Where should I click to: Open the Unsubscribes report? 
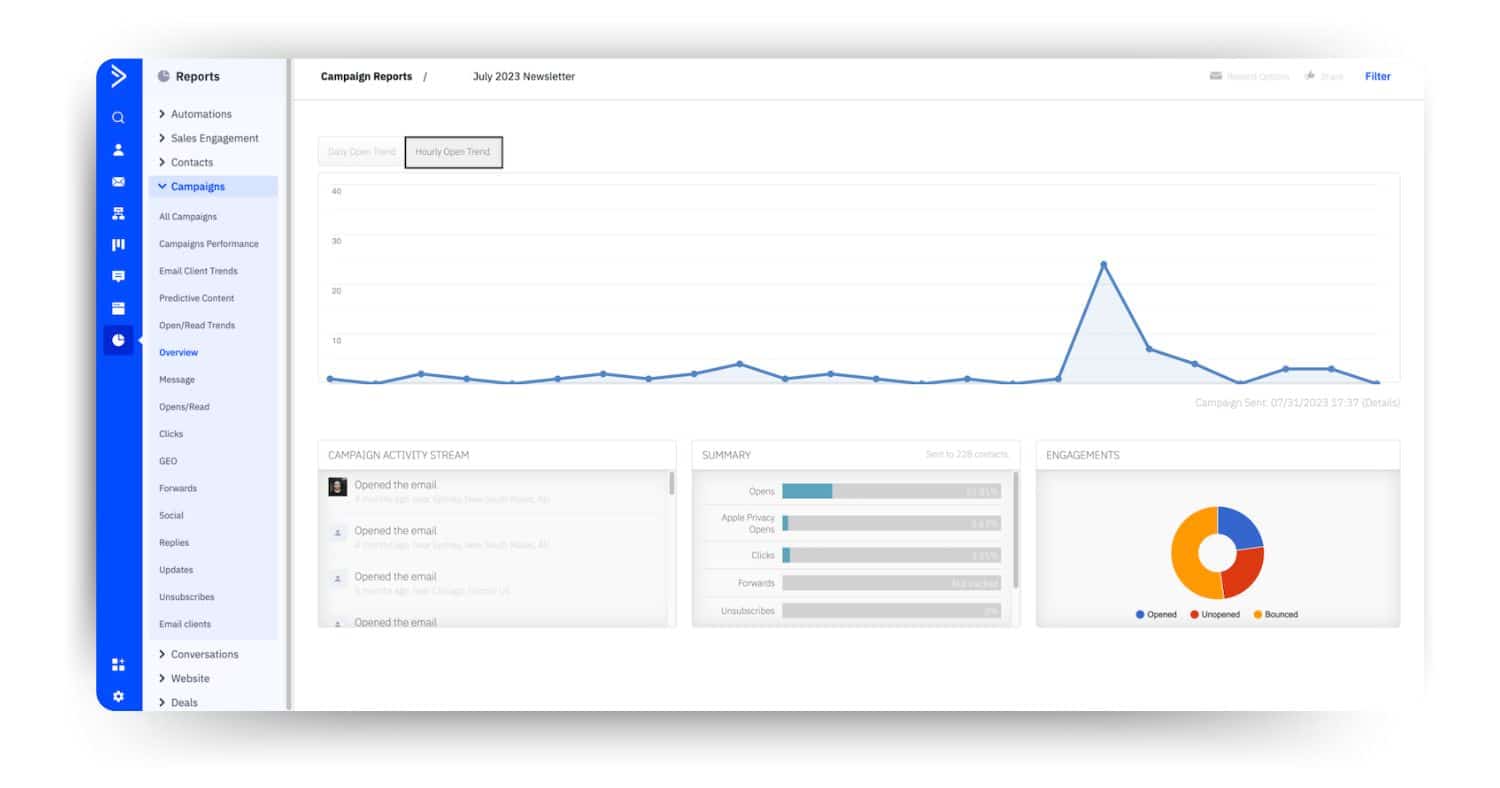(x=187, y=597)
